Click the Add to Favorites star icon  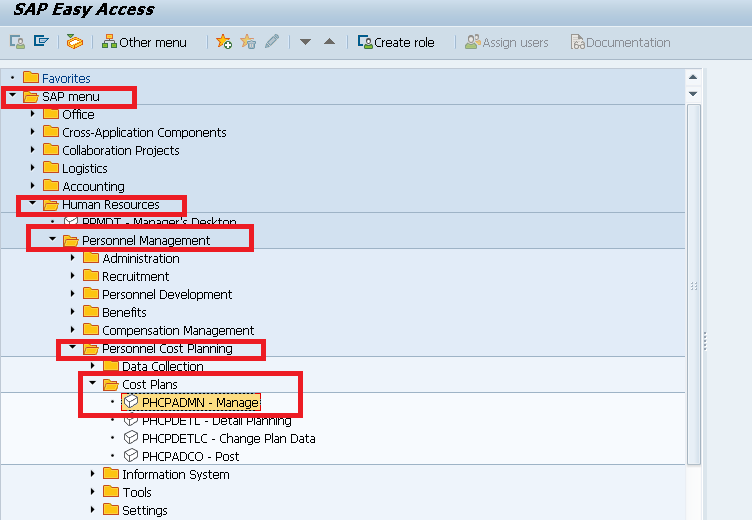[224, 42]
